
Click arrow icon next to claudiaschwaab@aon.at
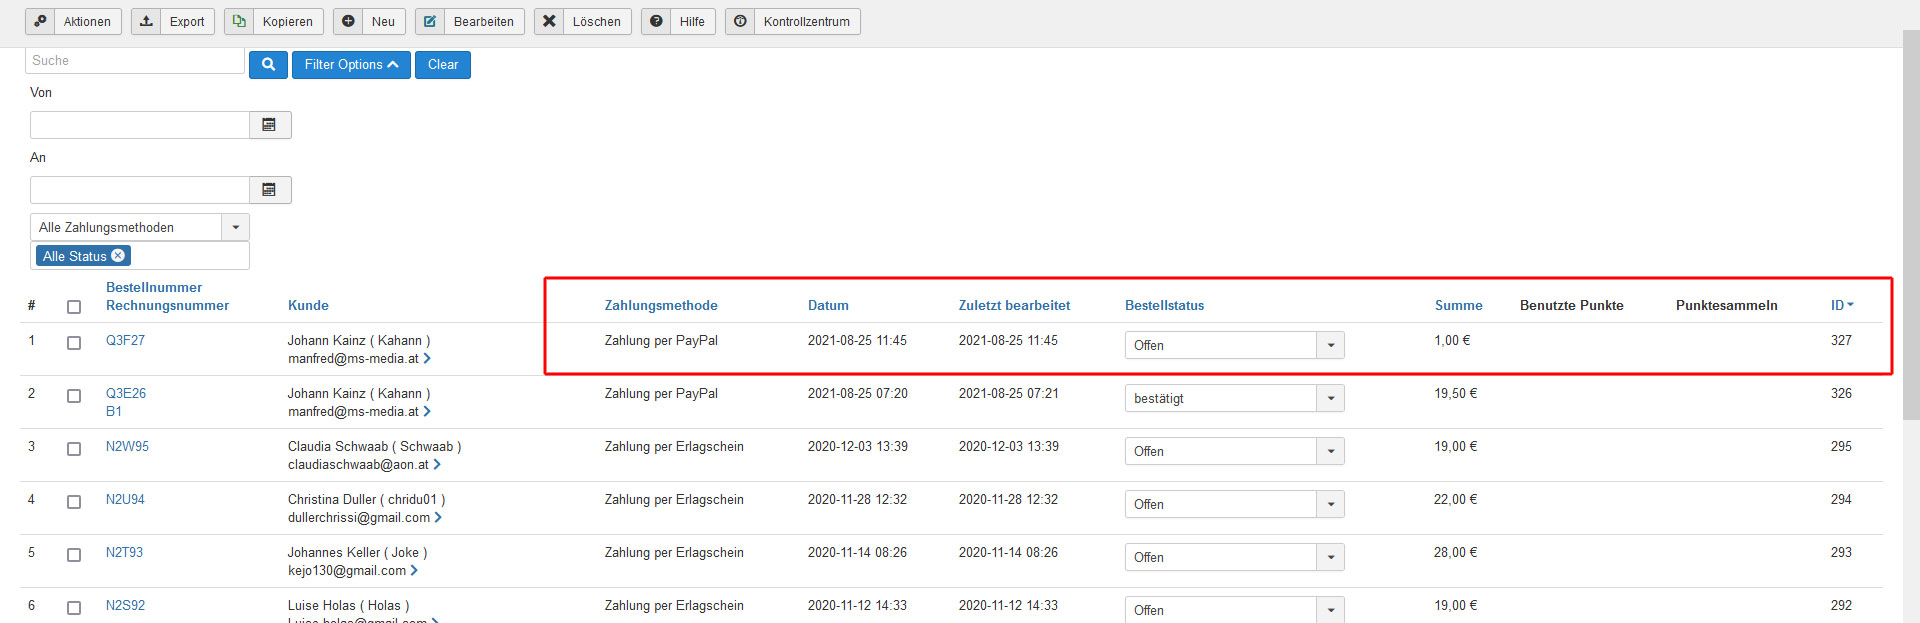(437, 464)
